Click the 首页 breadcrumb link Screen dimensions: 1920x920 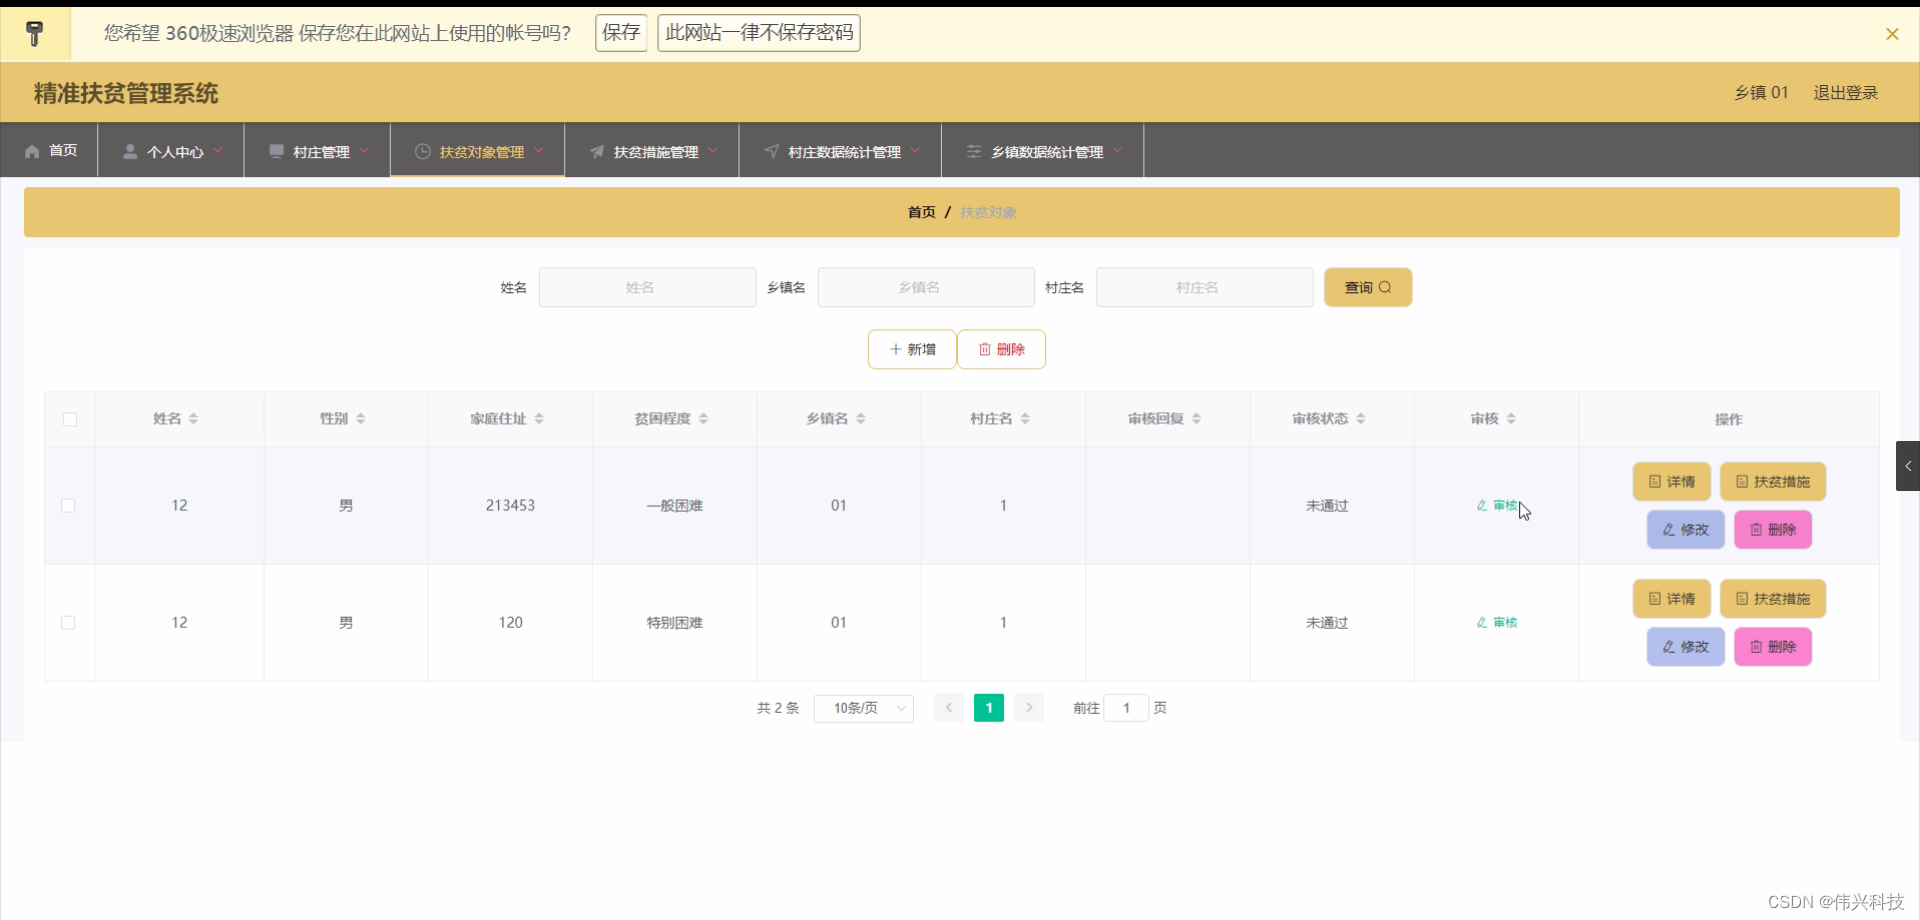pyautogui.click(x=921, y=212)
